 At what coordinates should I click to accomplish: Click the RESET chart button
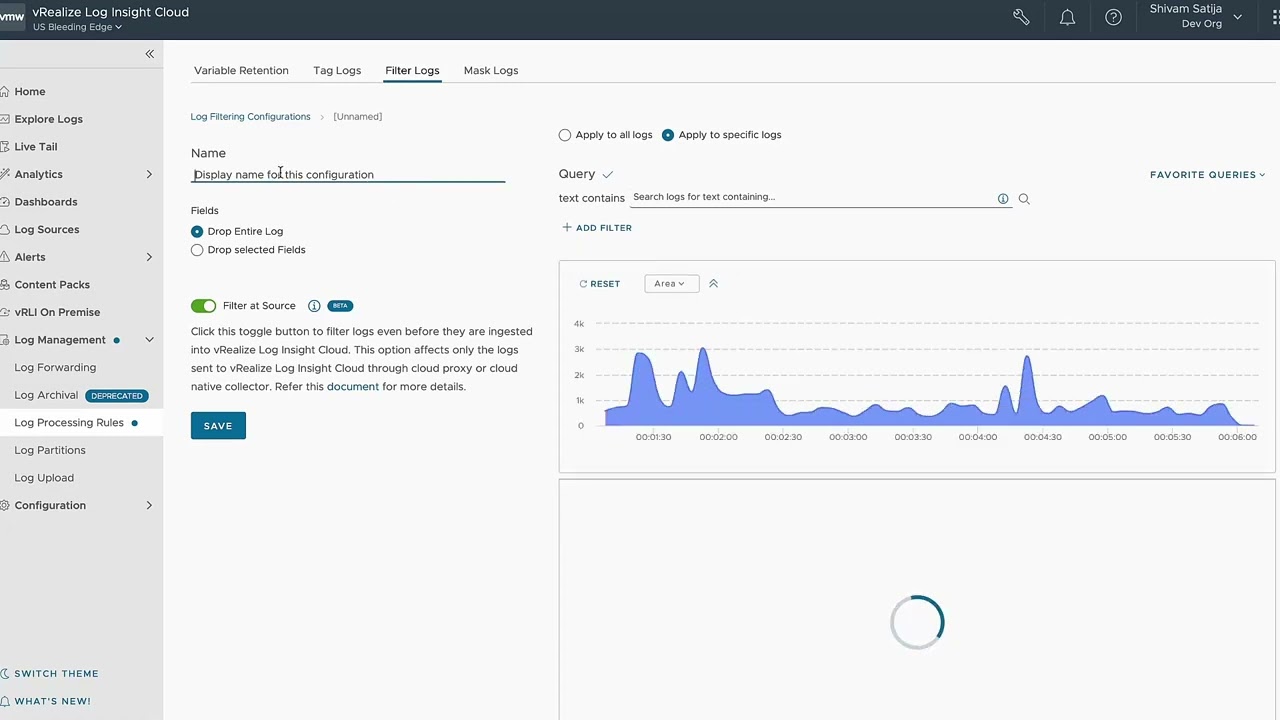coord(600,284)
